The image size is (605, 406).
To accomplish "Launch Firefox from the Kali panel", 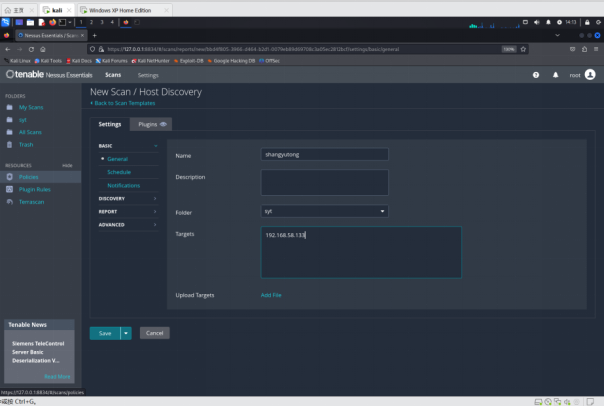I will coord(52,22).
